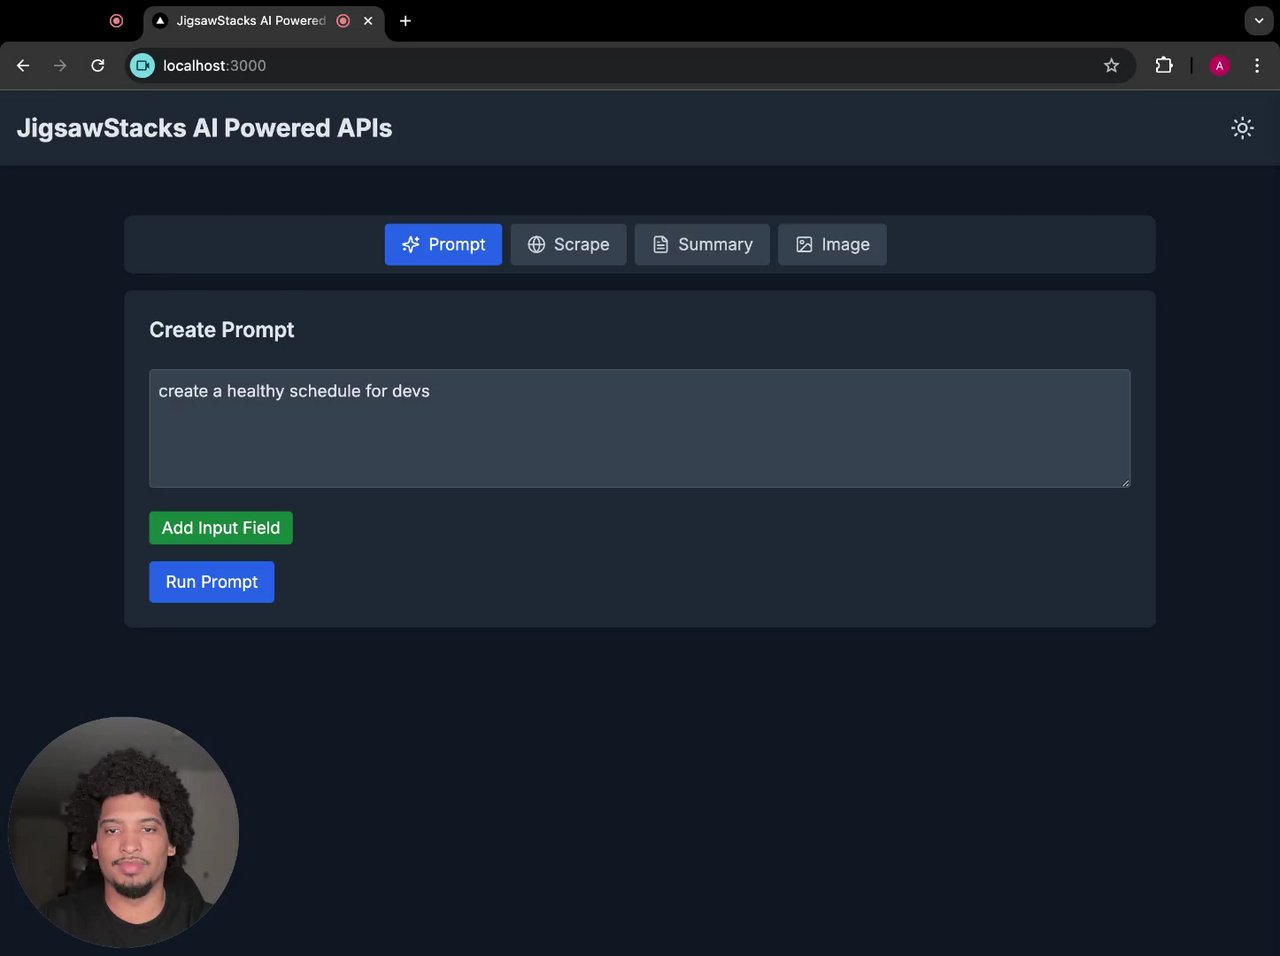Go back with browser back arrow
1280x956 pixels.
[x=23, y=66]
